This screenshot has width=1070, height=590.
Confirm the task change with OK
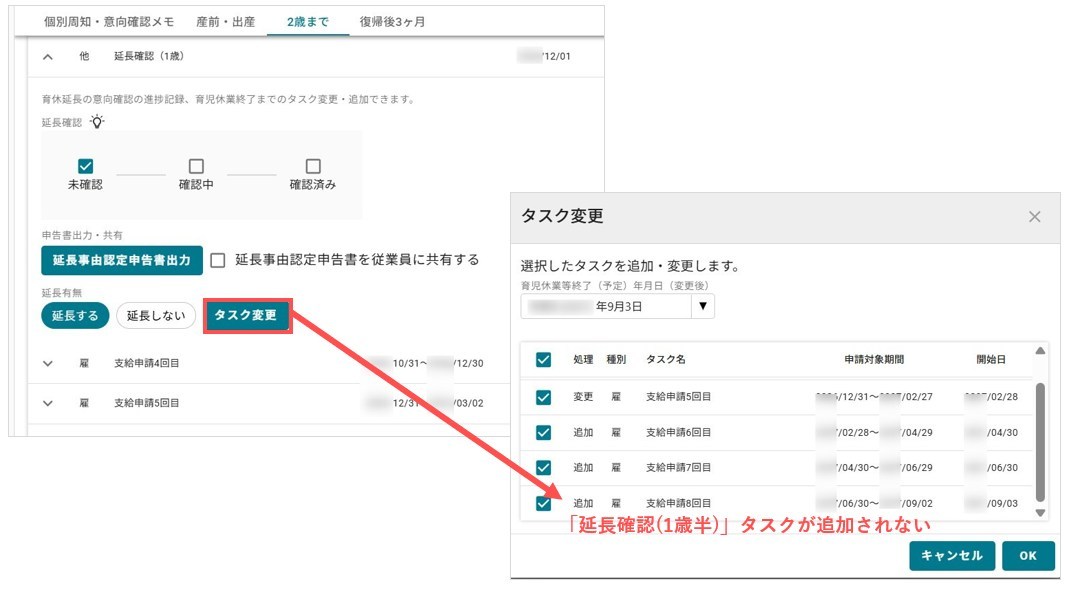tap(1028, 555)
